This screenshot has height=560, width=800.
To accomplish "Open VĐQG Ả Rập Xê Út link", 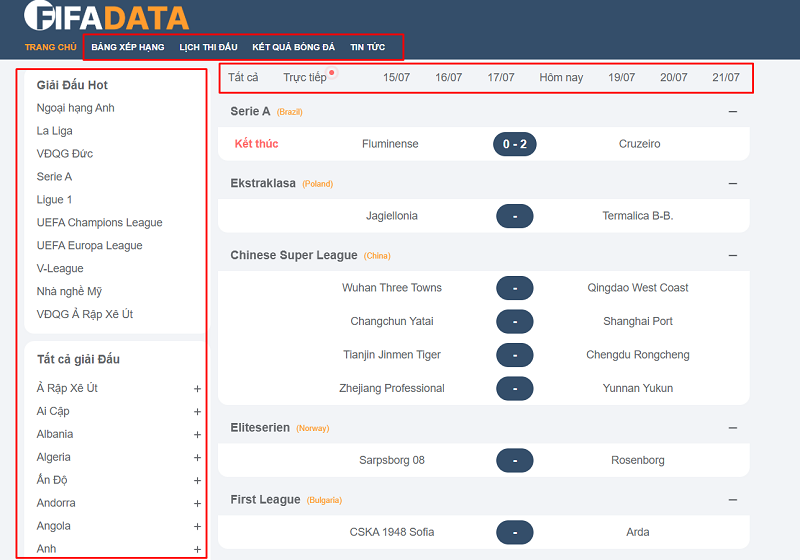I will (x=85, y=314).
